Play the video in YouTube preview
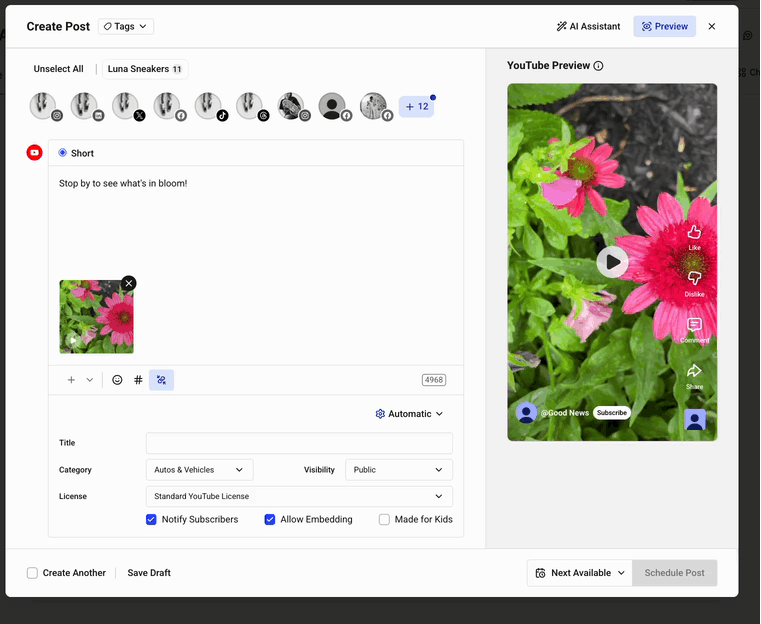This screenshot has width=761, height=624. tap(612, 262)
